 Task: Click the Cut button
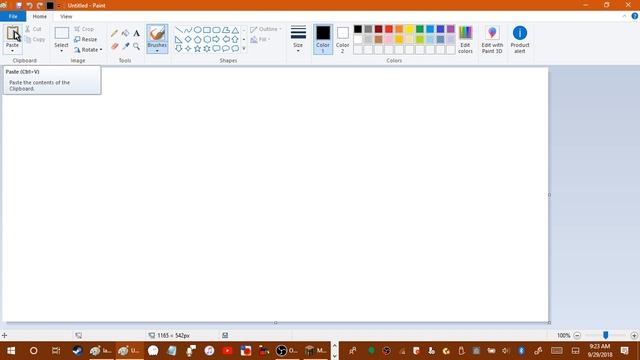[x=33, y=29]
